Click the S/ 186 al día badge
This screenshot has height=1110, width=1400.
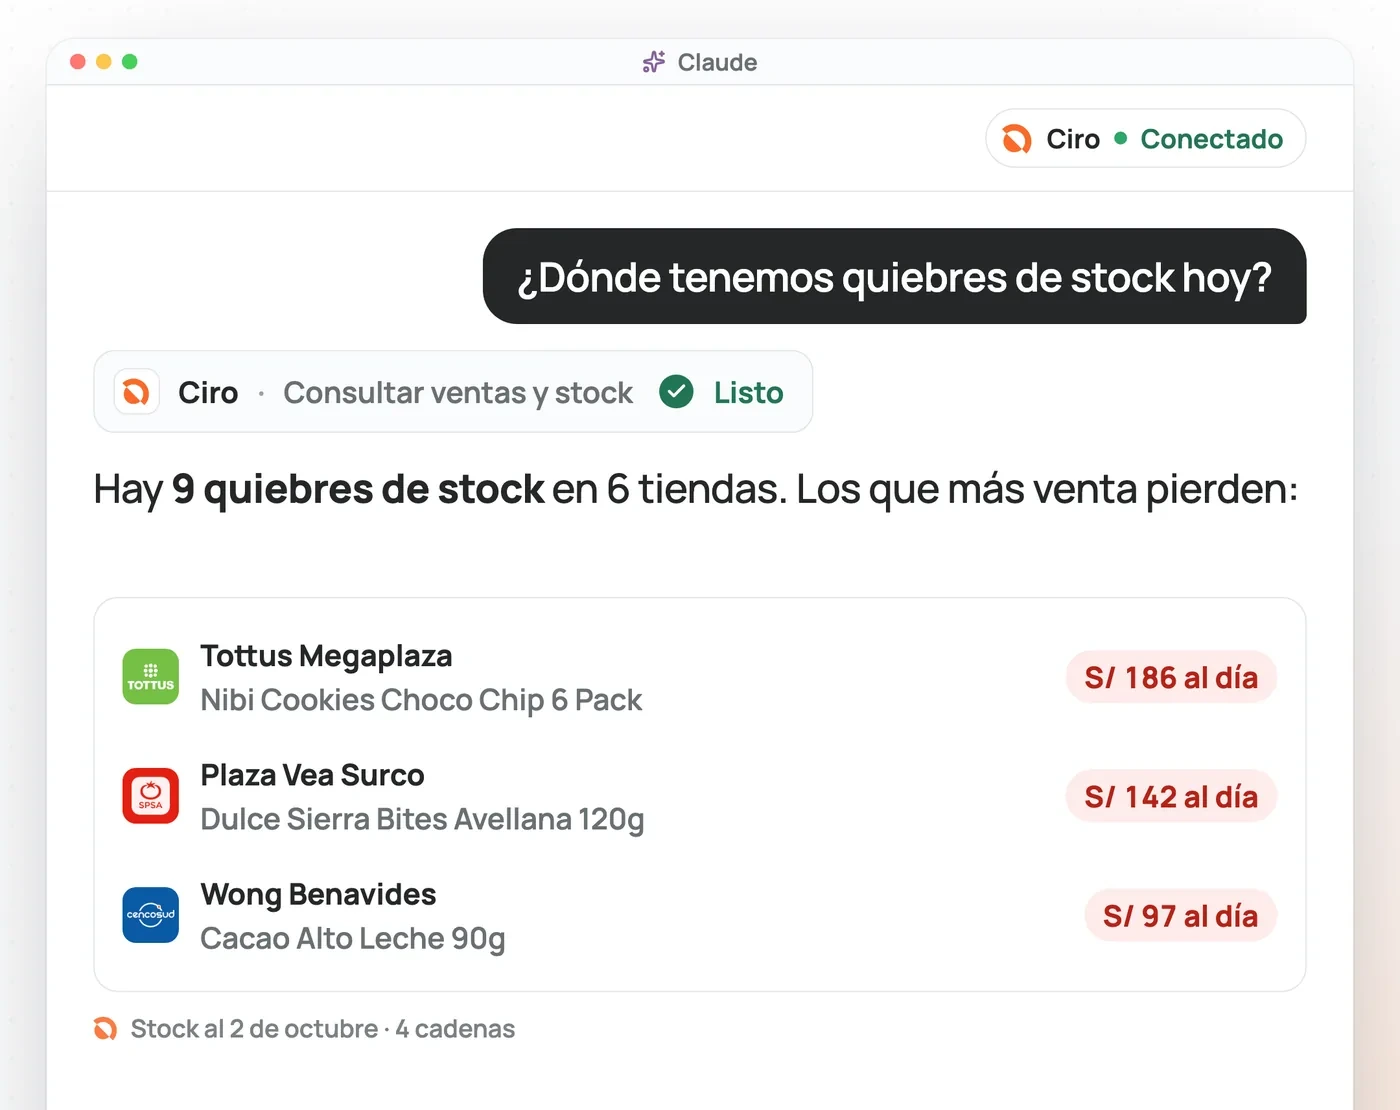1171,677
